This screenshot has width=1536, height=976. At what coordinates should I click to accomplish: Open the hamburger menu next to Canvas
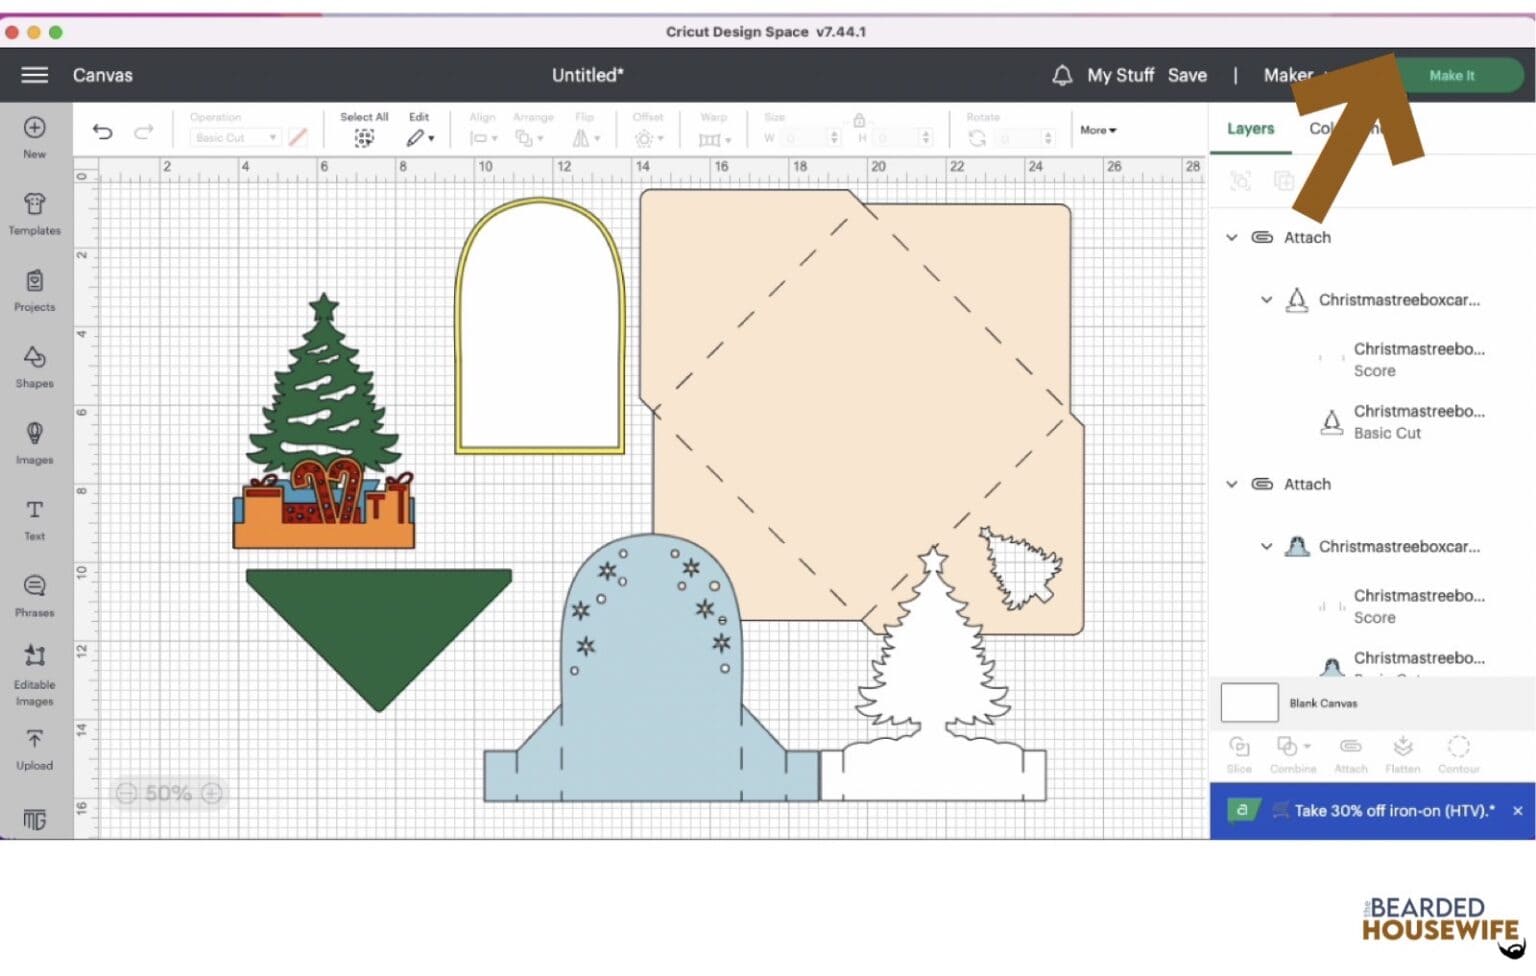(x=33, y=74)
